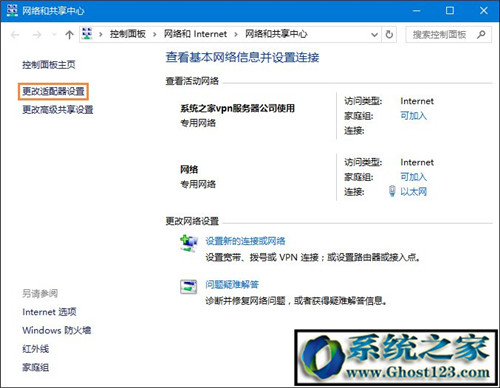The width and height of the screenshot is (500, 388).
Task: Refresh the control panel page
Action: tap(389, 34)
